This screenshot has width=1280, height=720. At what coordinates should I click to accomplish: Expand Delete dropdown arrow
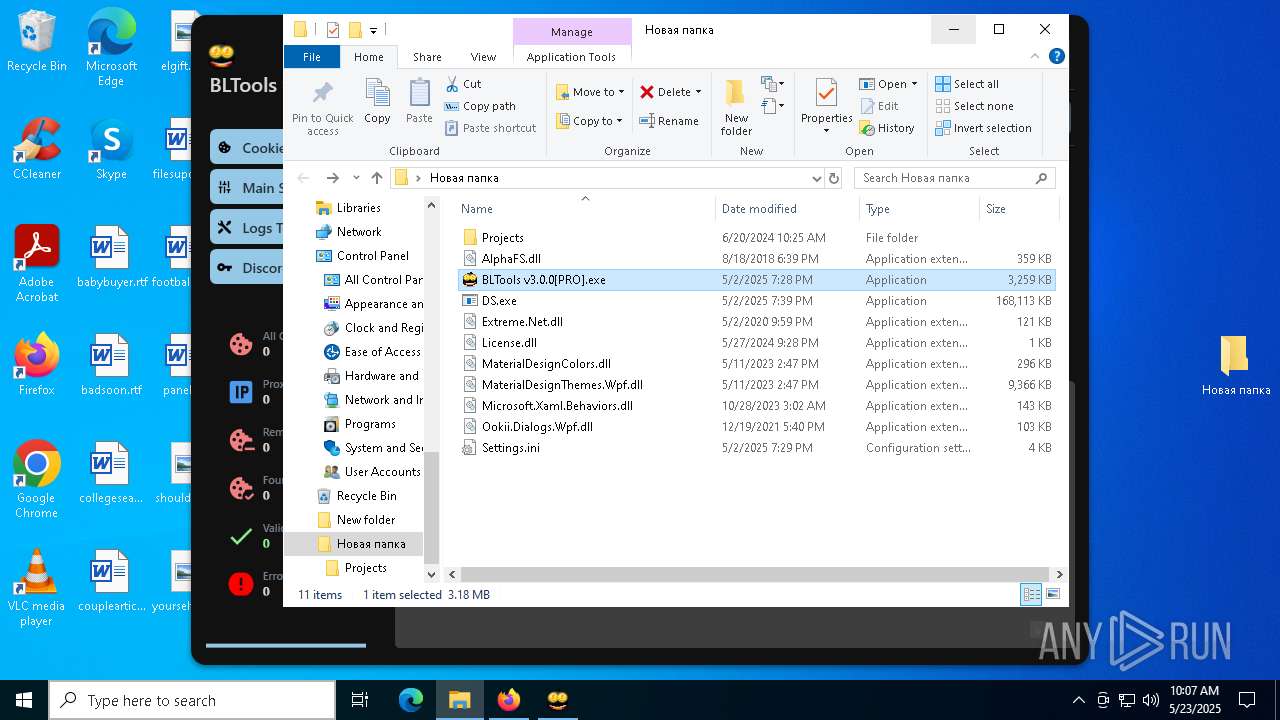pos(698,92)
